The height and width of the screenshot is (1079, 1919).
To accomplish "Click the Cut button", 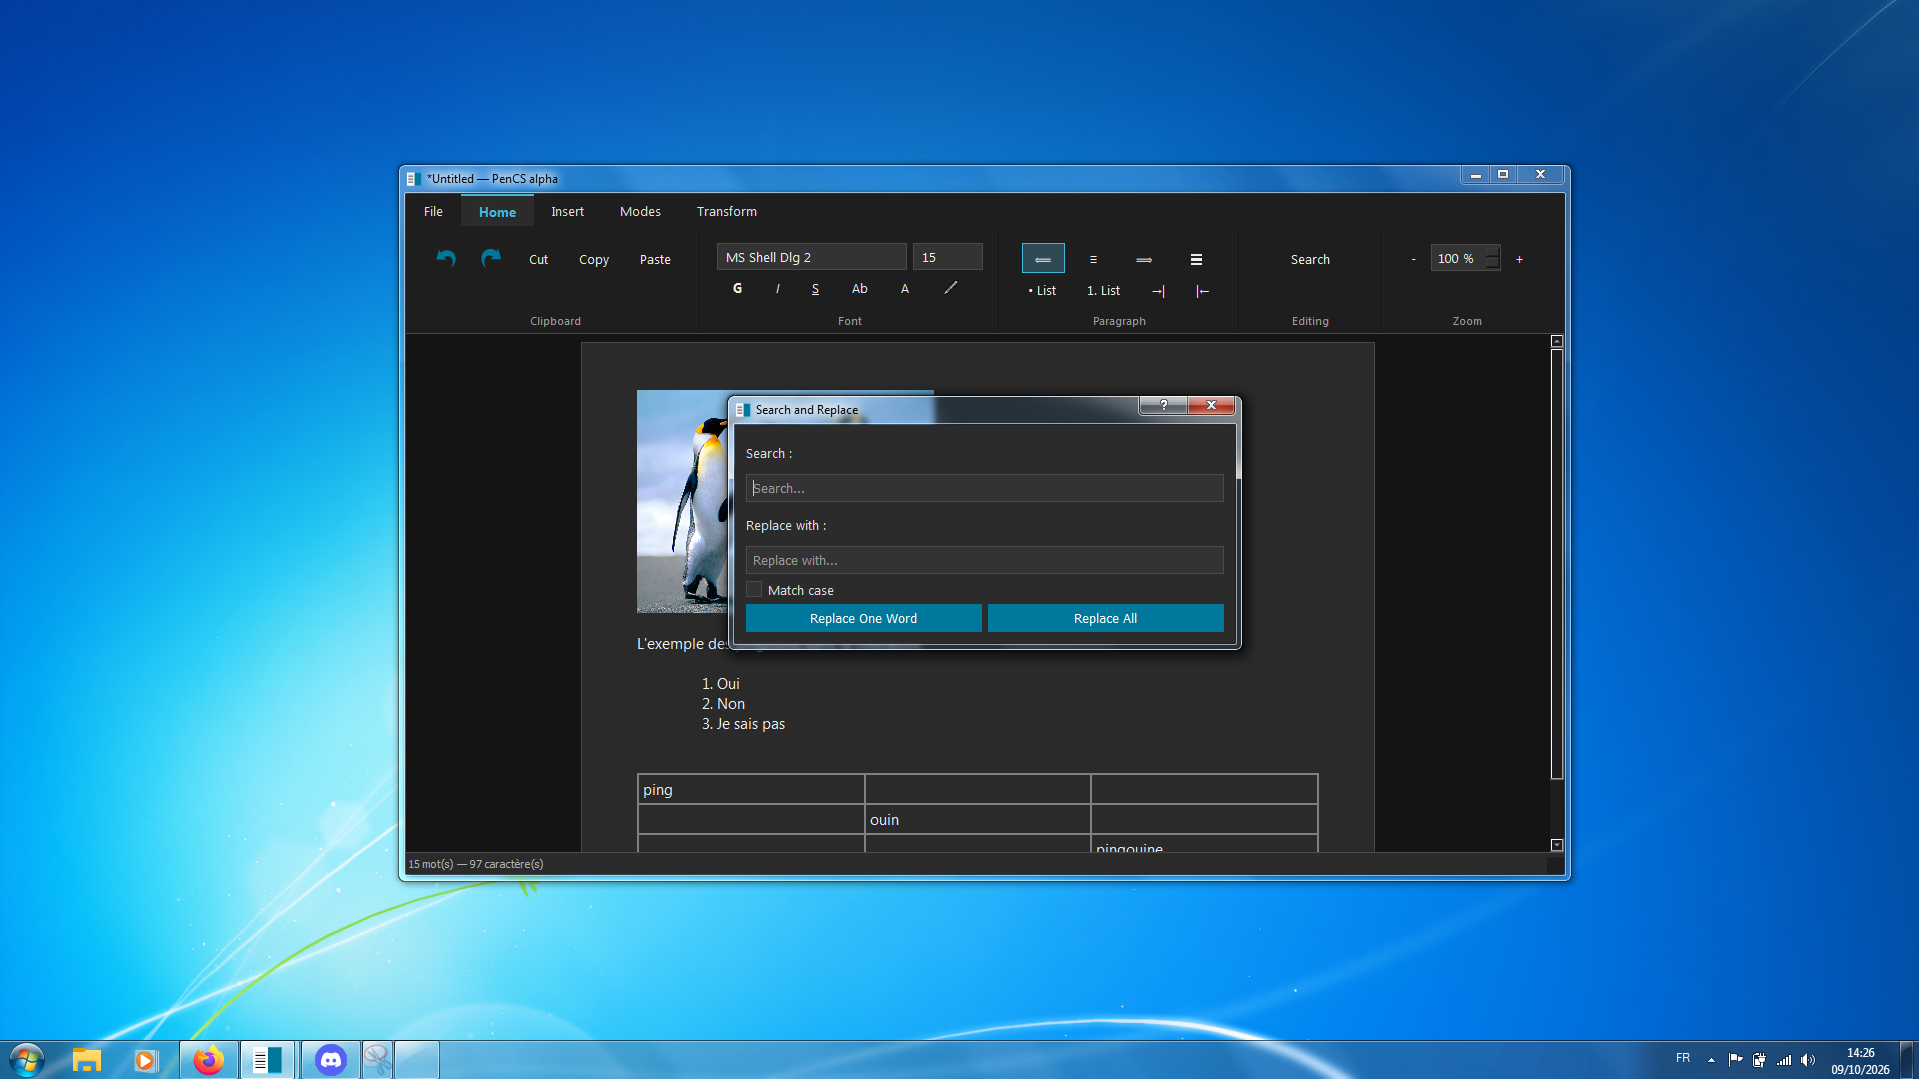I will click(538, 259).
